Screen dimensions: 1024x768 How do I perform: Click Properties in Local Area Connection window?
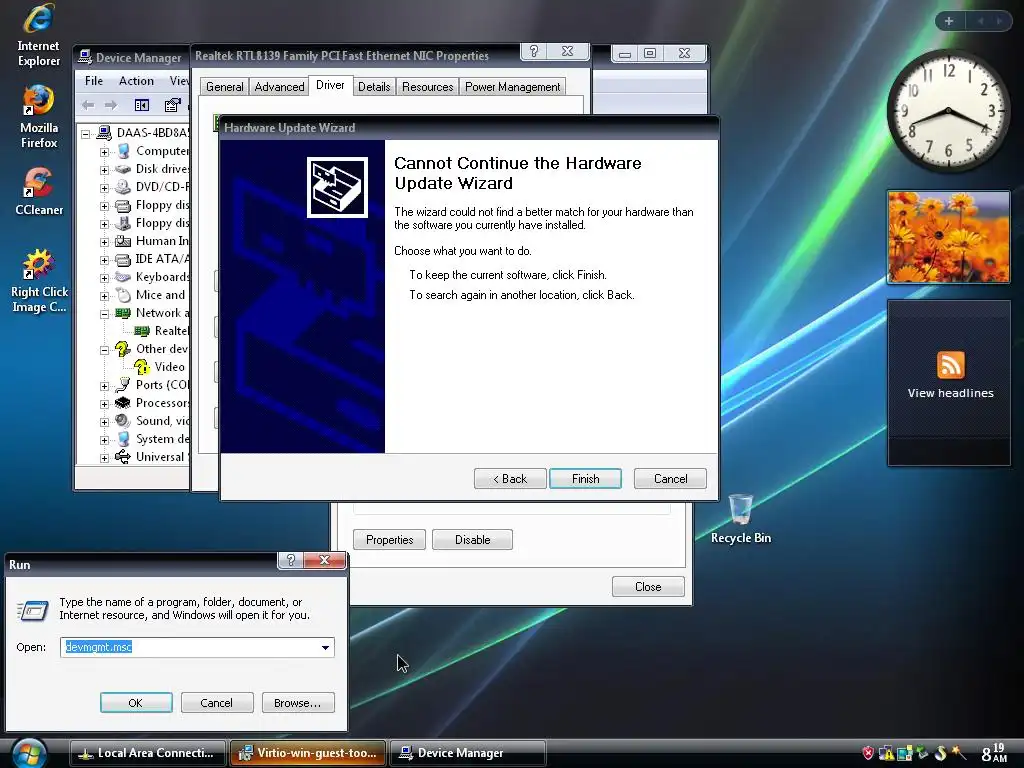389,540
